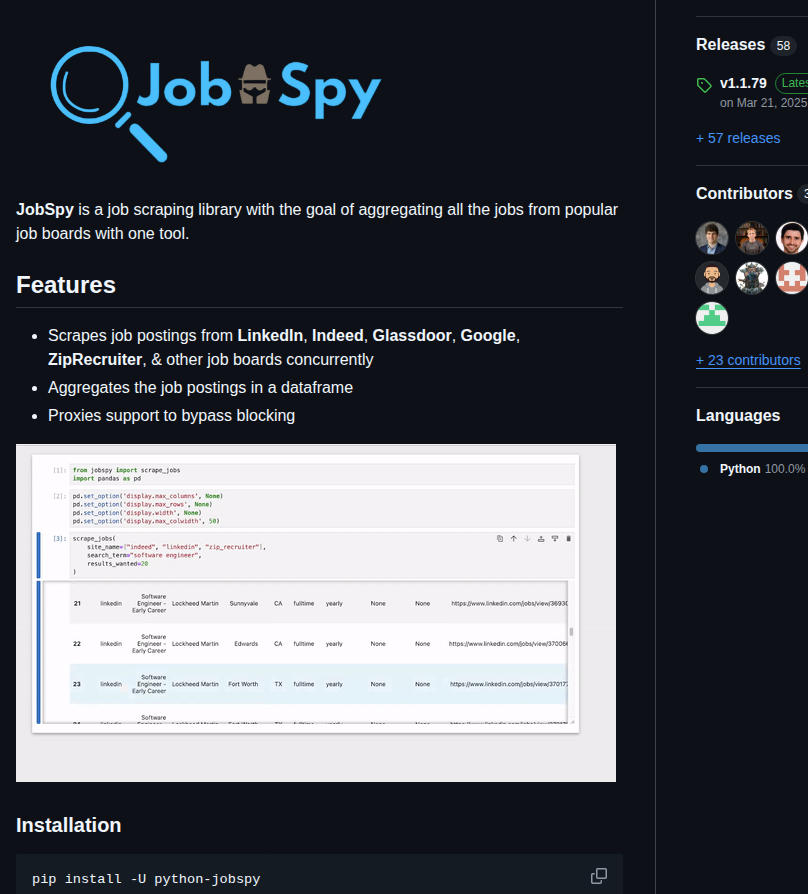Click the bold 'ZipRecruiter' text
808x894 pixels.
[x=95, y=360]
